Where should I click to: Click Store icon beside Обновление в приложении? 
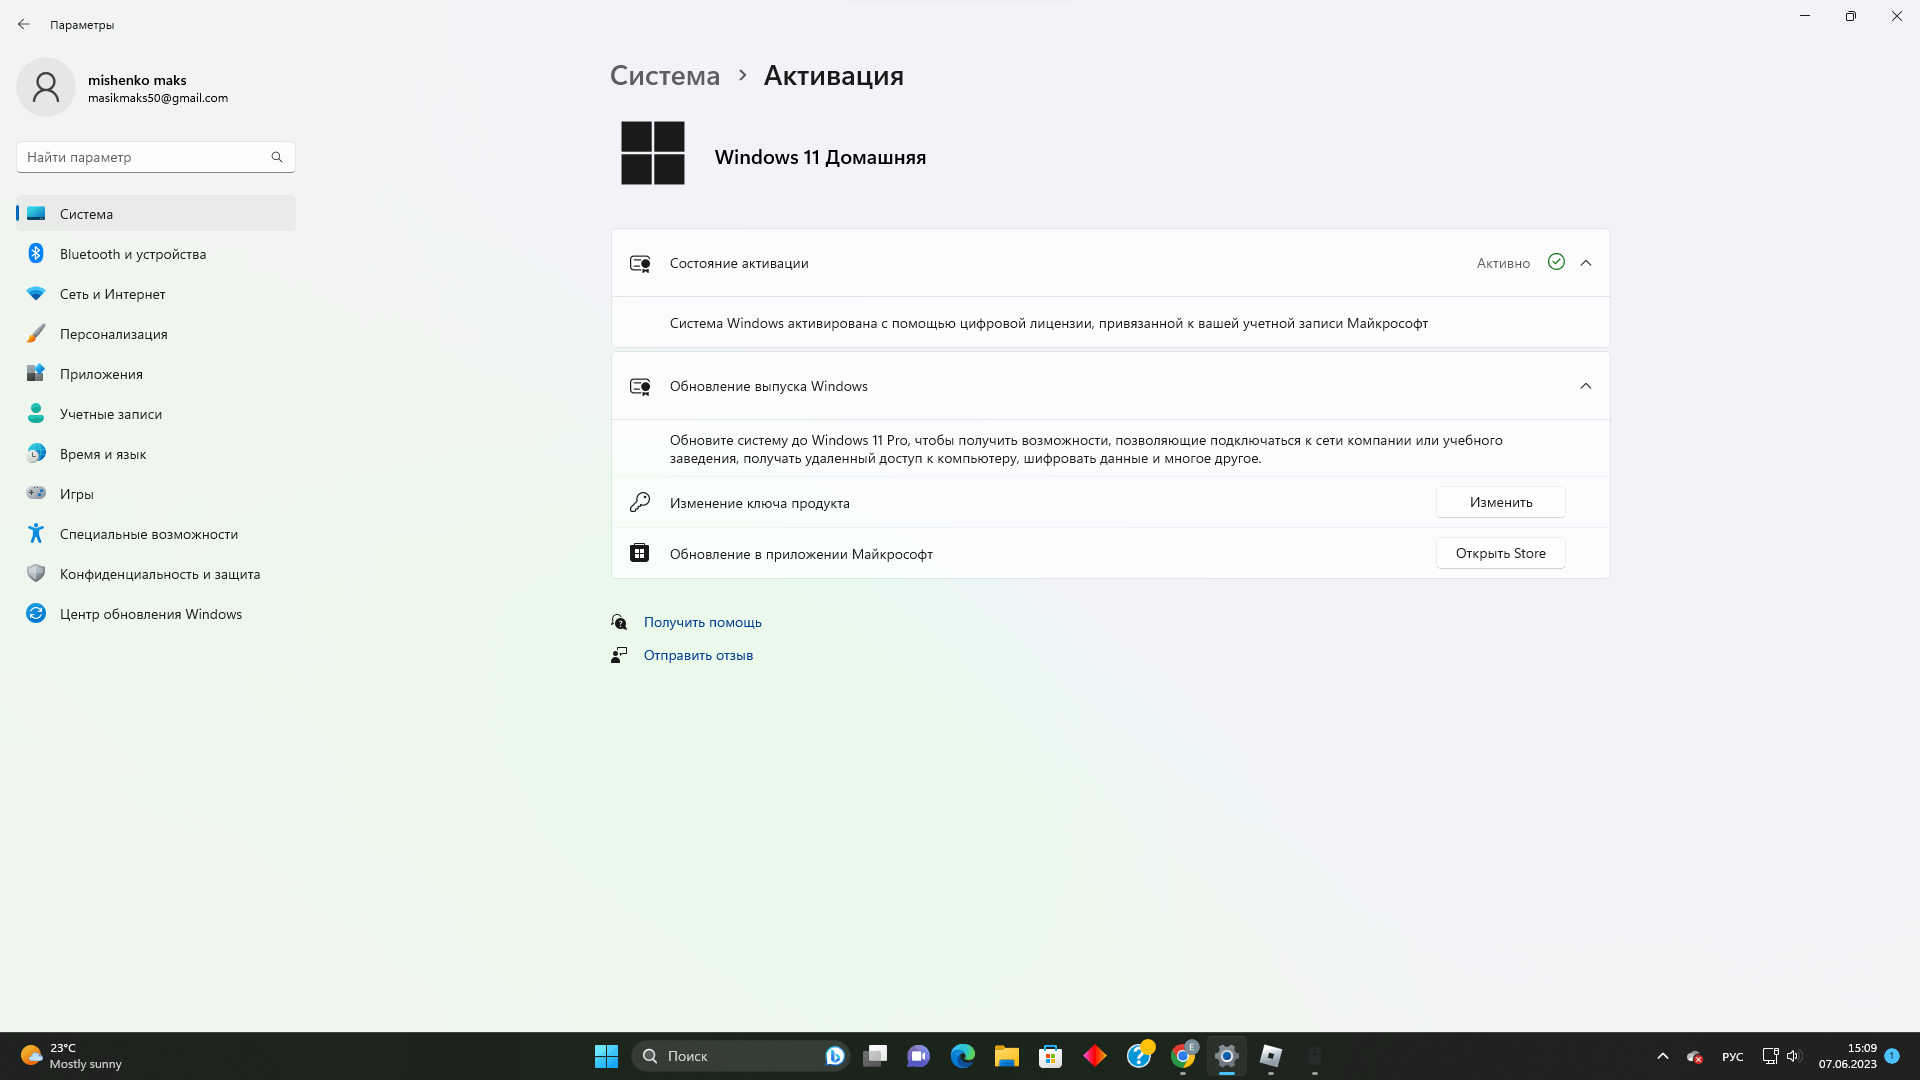point(639,553)
